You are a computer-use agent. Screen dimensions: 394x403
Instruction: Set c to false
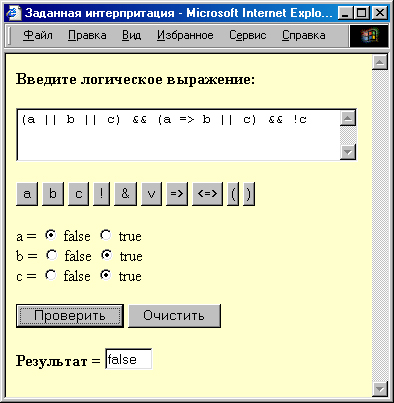pyautogui.click(x=51, y=275)
